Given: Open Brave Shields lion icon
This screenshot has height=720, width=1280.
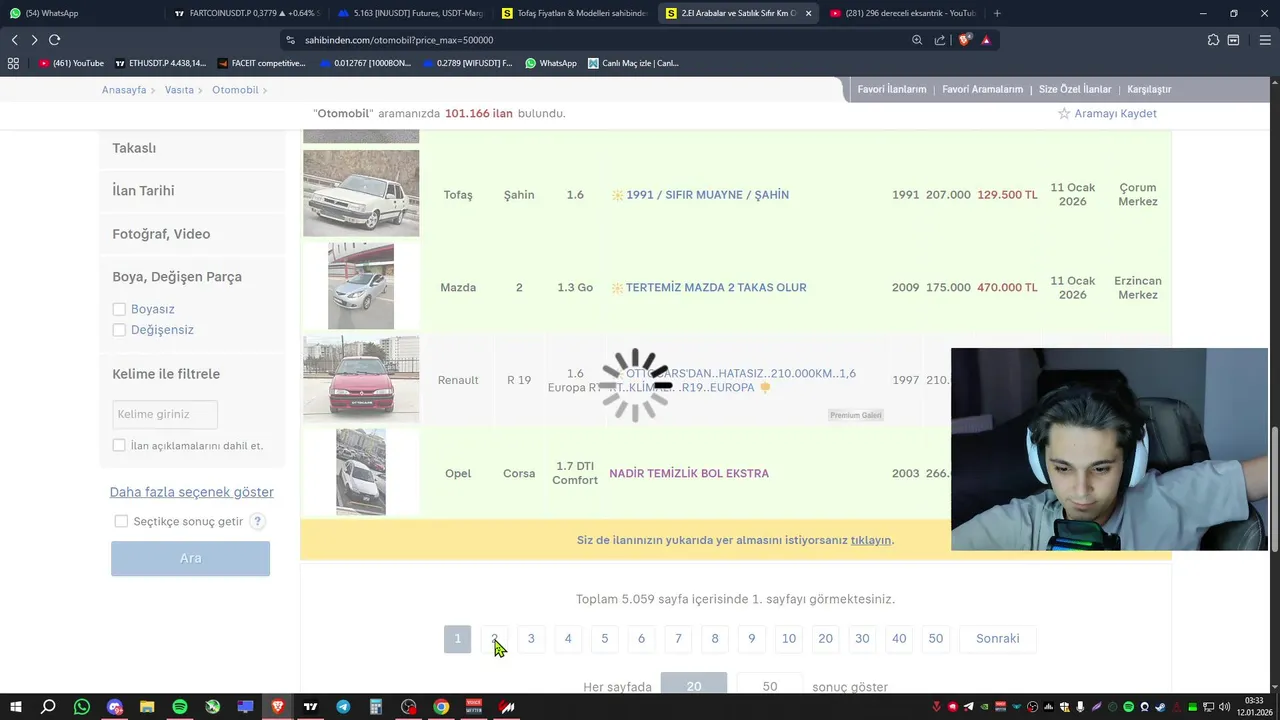Looking at the screenshot, I should click(x=964, y=40).
